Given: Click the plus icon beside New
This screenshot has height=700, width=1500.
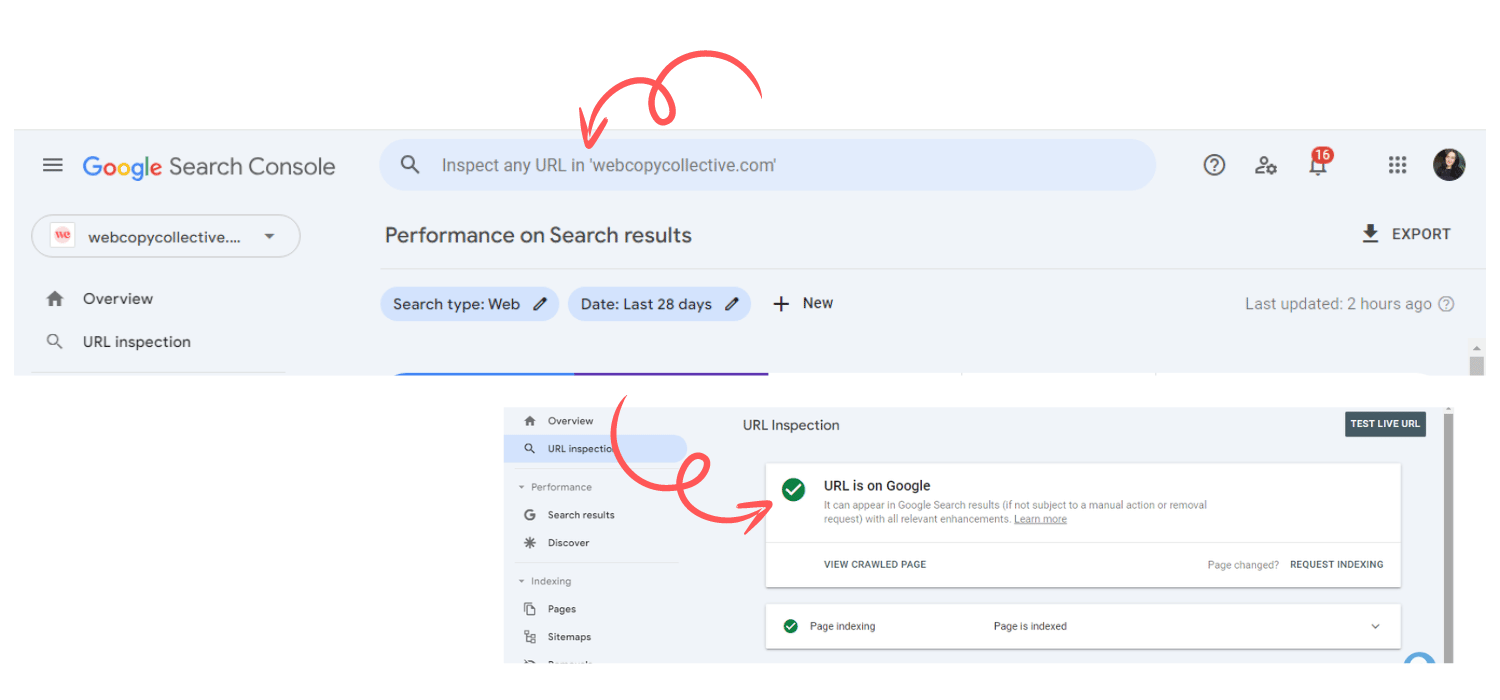Looking at the screenshot, I should [782, 304].
